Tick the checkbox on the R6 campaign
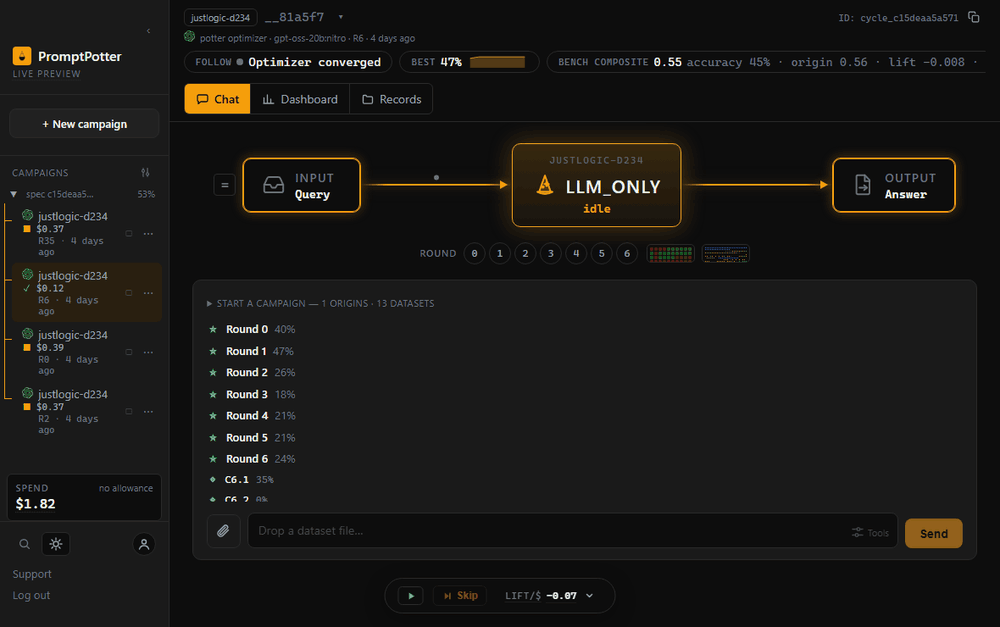 (129, 293)
